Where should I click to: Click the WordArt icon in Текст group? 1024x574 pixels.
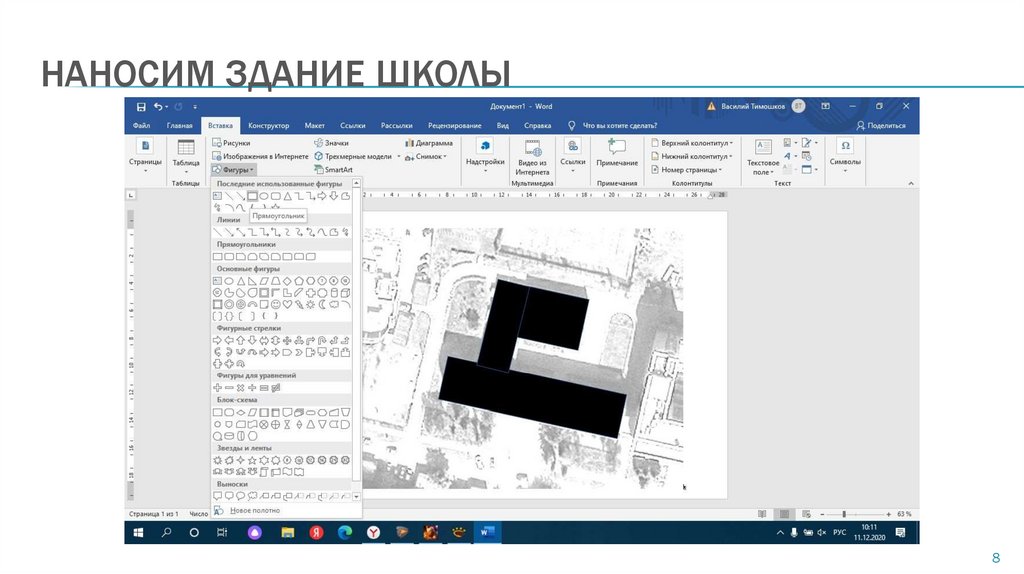click(788, 156)
